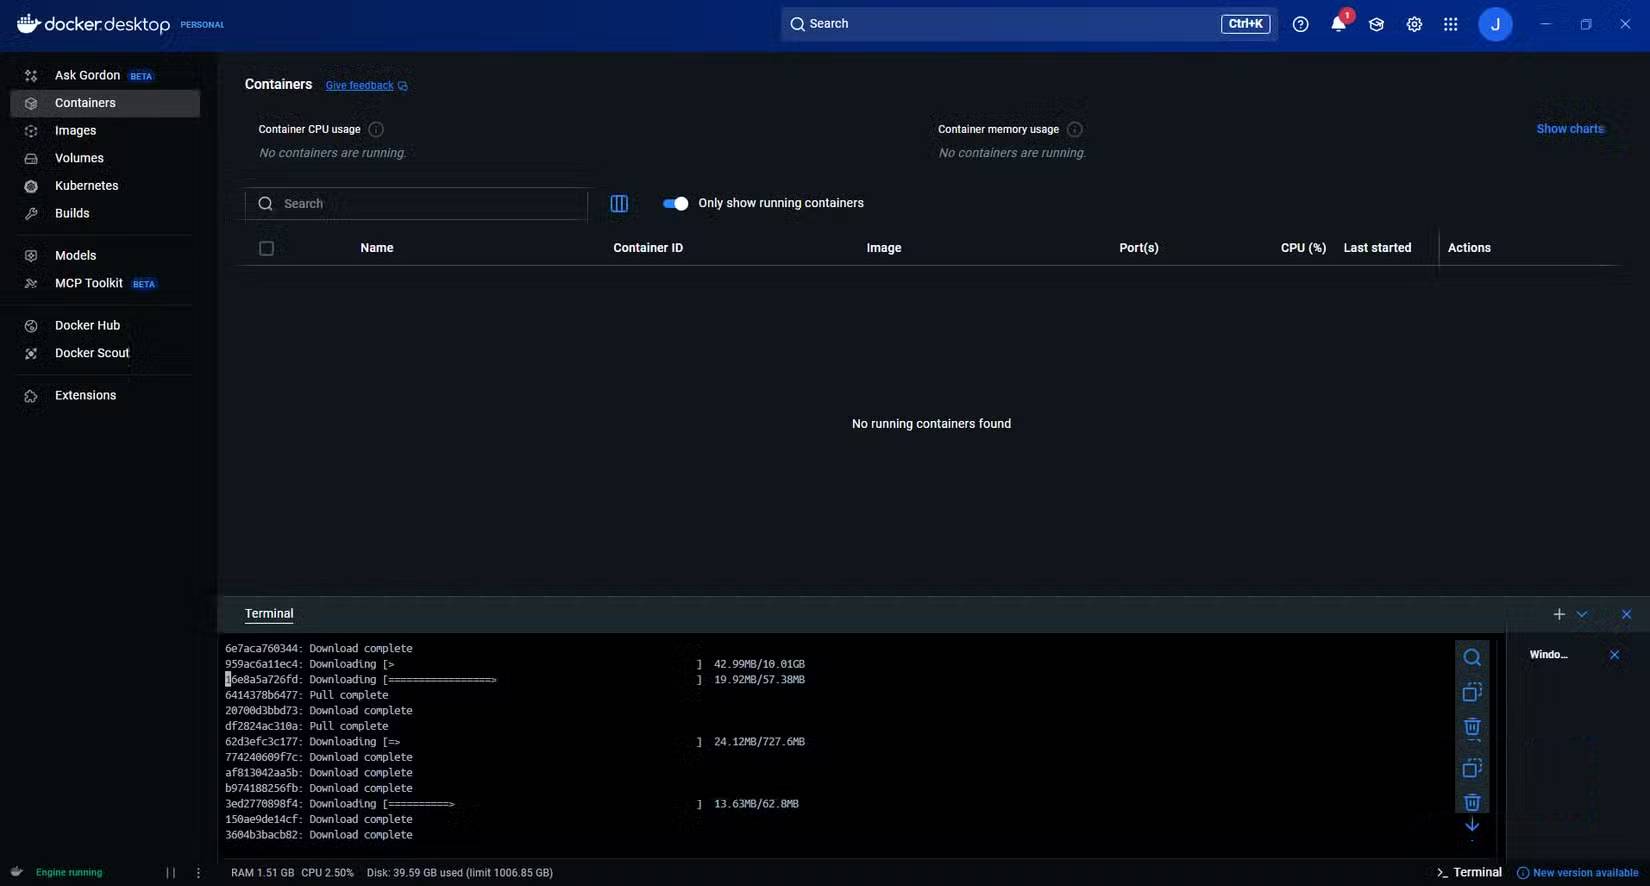
Task: Open Settings gear icon
Action: click(x=1414, y=24)
